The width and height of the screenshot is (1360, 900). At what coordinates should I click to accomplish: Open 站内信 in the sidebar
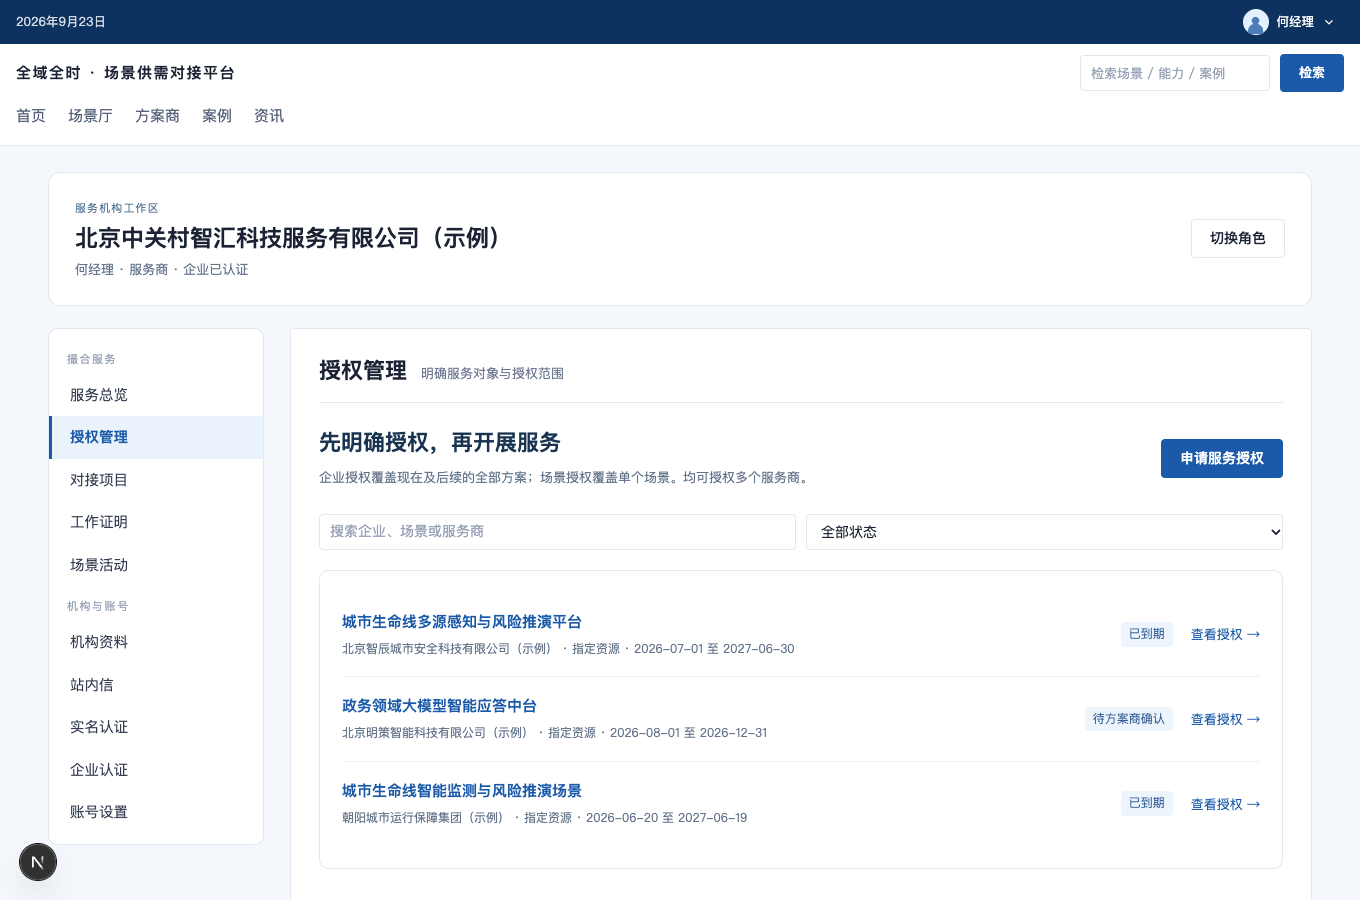(156, 685)
